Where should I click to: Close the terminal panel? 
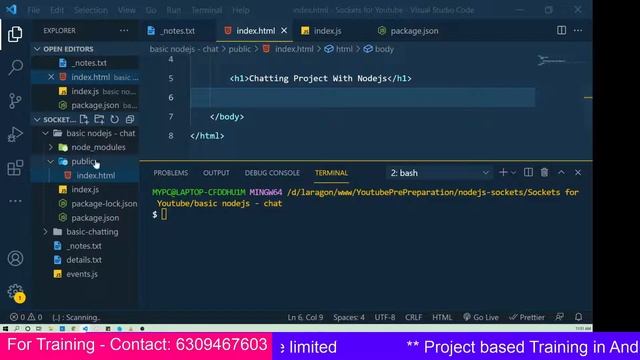point(578,173)
